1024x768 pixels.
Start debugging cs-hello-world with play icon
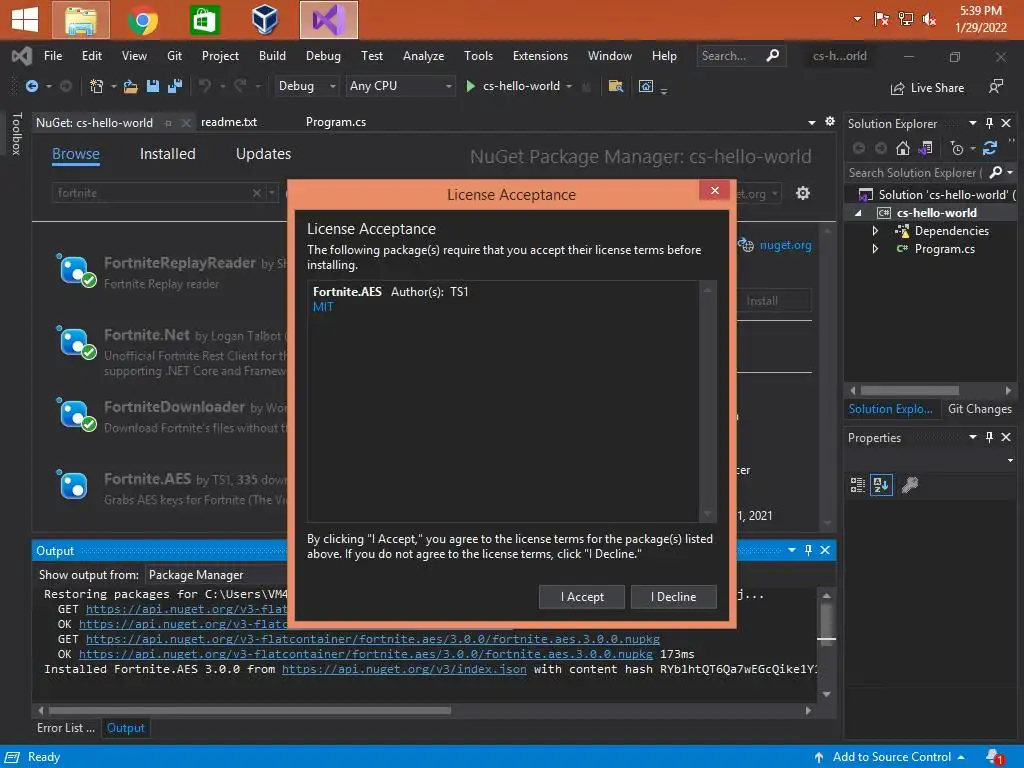point(470,86)
